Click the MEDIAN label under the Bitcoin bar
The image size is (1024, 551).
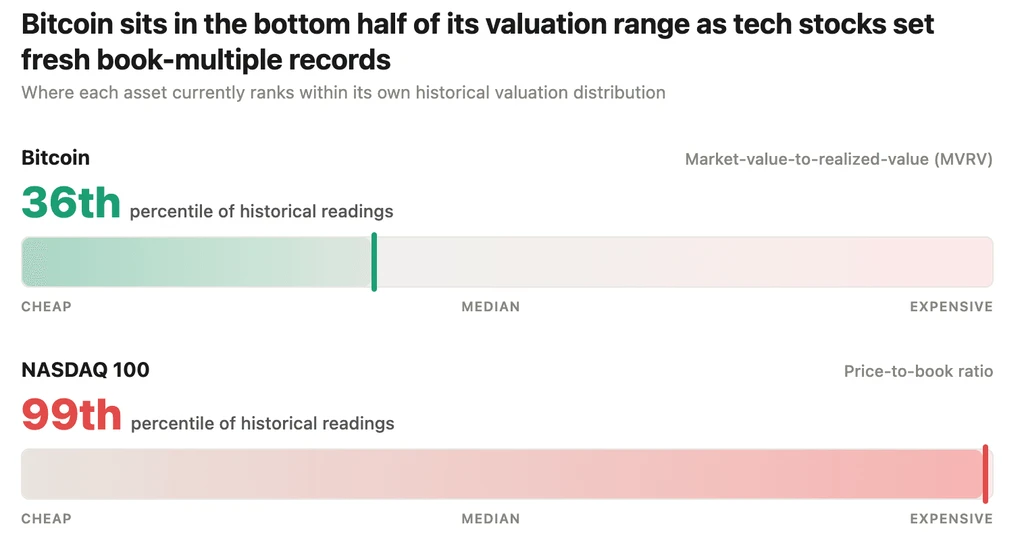coord(491,307)
